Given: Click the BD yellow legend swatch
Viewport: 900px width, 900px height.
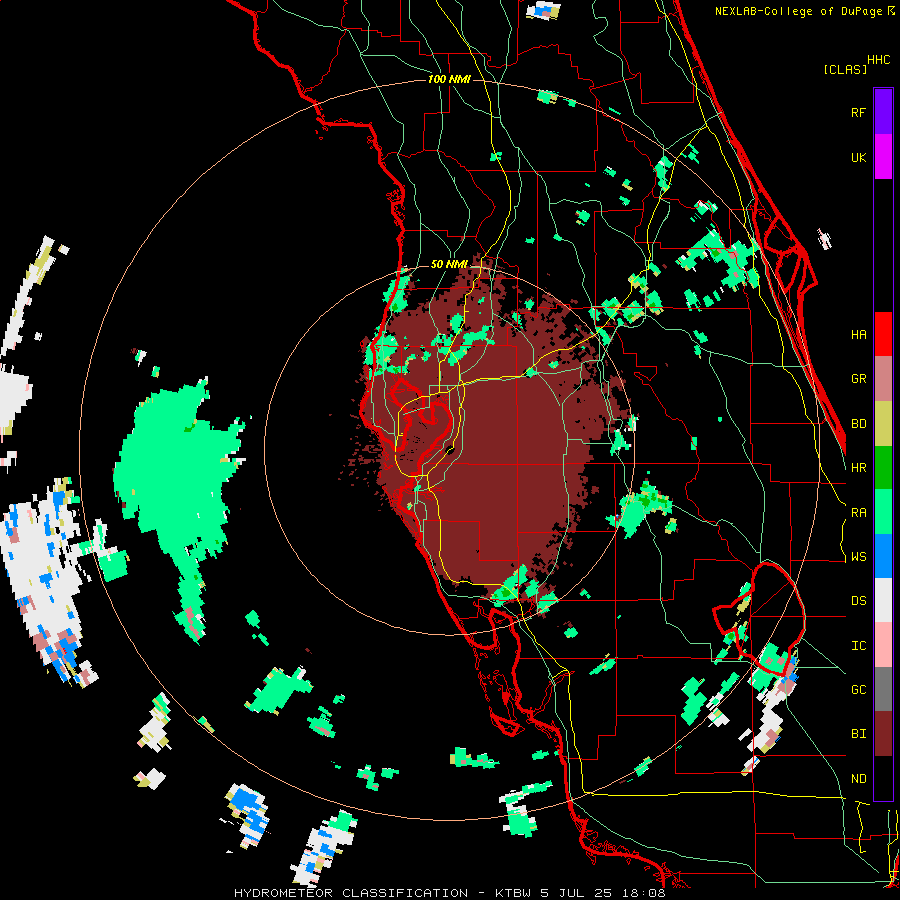Looking at the screenshot, I should pos(883,424).
